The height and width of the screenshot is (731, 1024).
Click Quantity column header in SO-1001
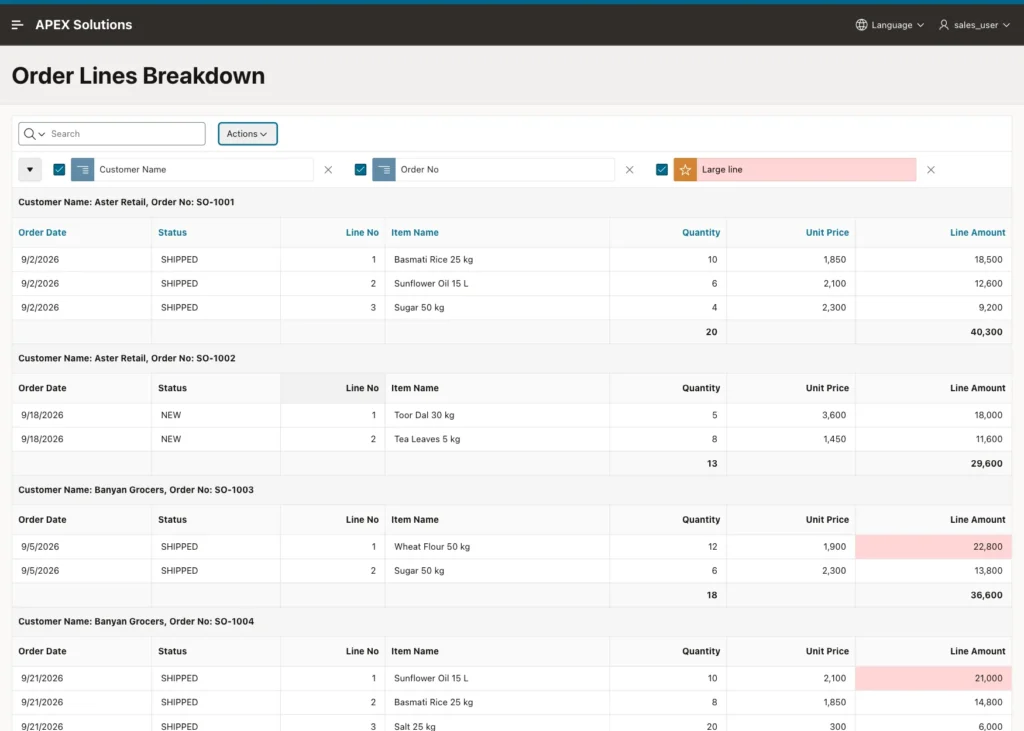[701, 233]
